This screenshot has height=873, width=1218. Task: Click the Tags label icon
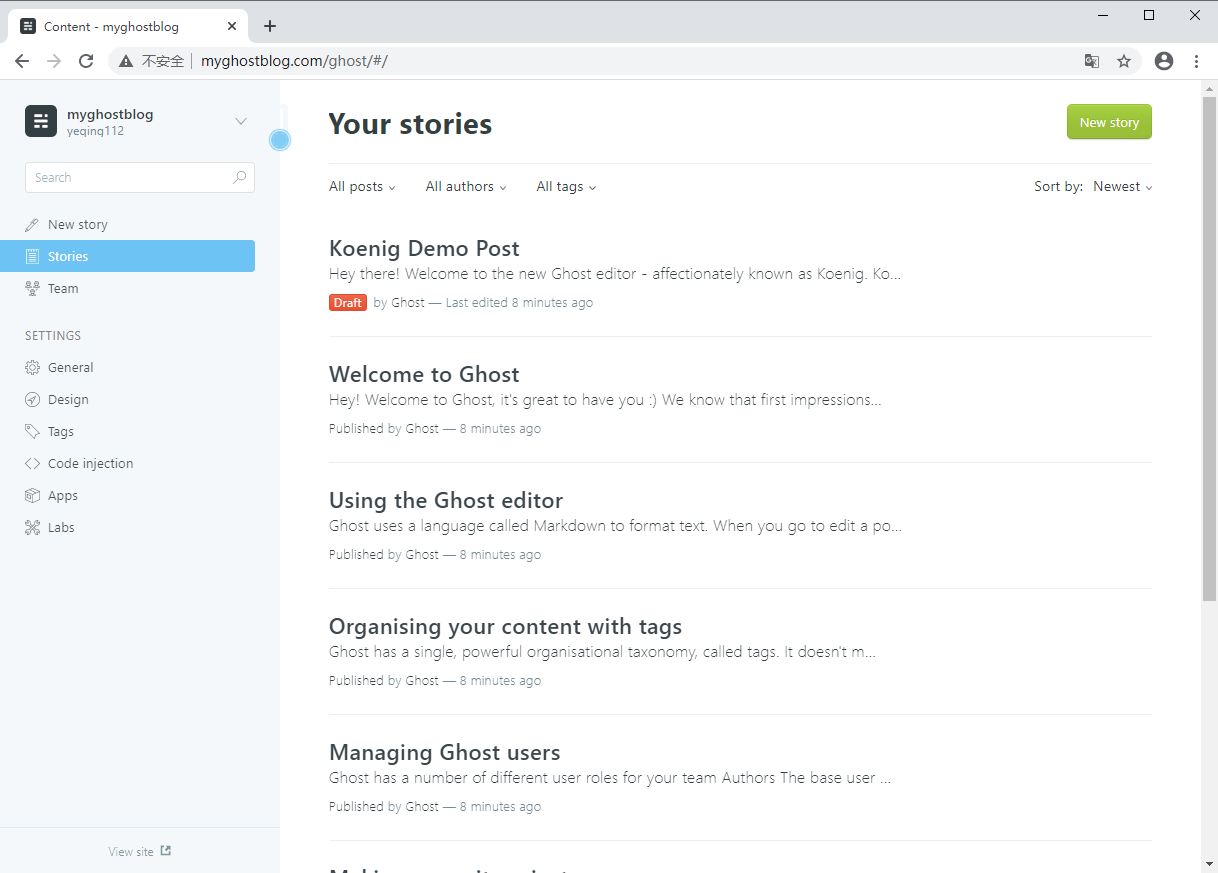tap(32, 432)
